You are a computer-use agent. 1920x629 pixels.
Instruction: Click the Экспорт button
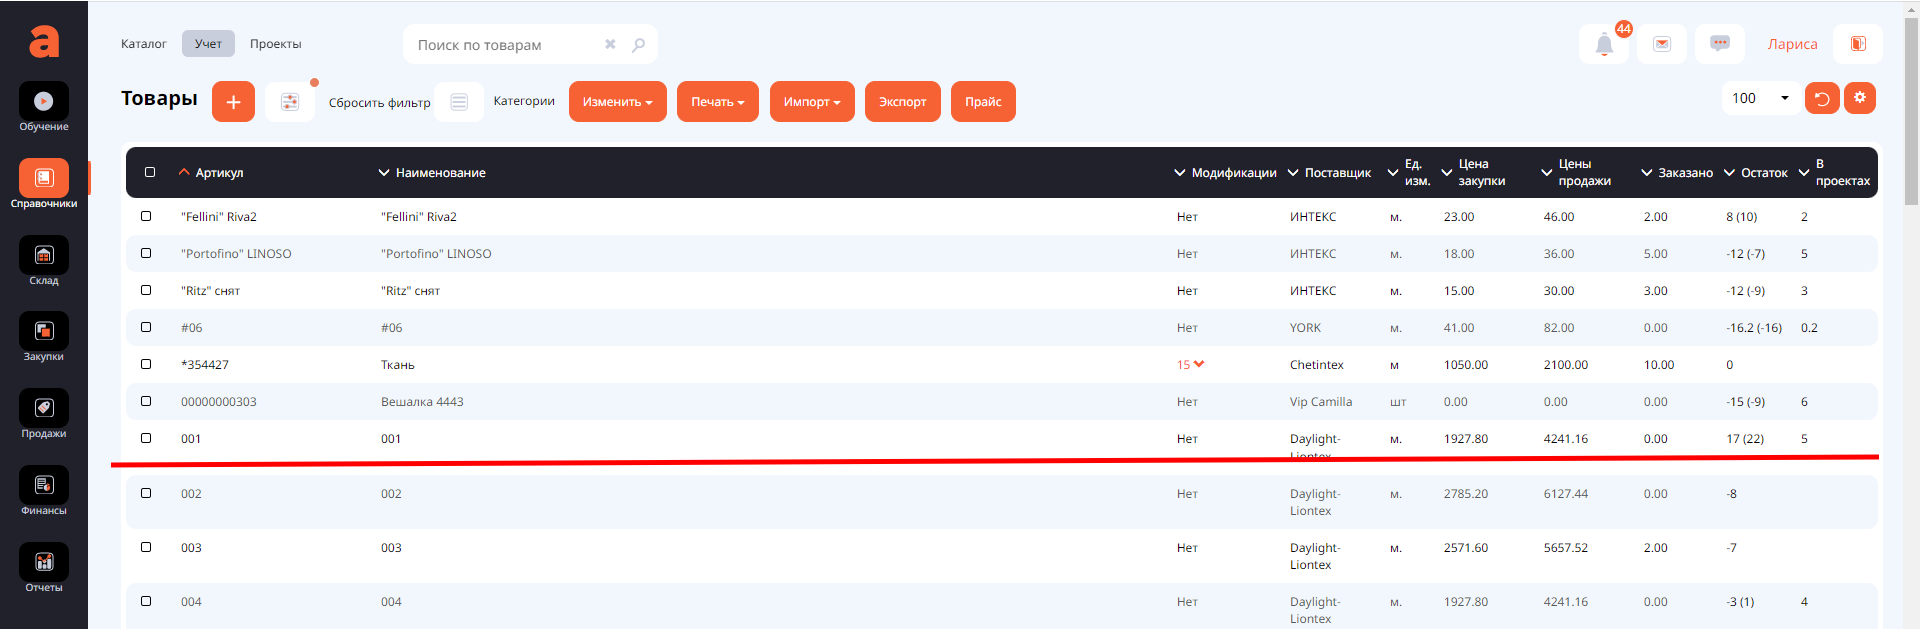point(902,102)
